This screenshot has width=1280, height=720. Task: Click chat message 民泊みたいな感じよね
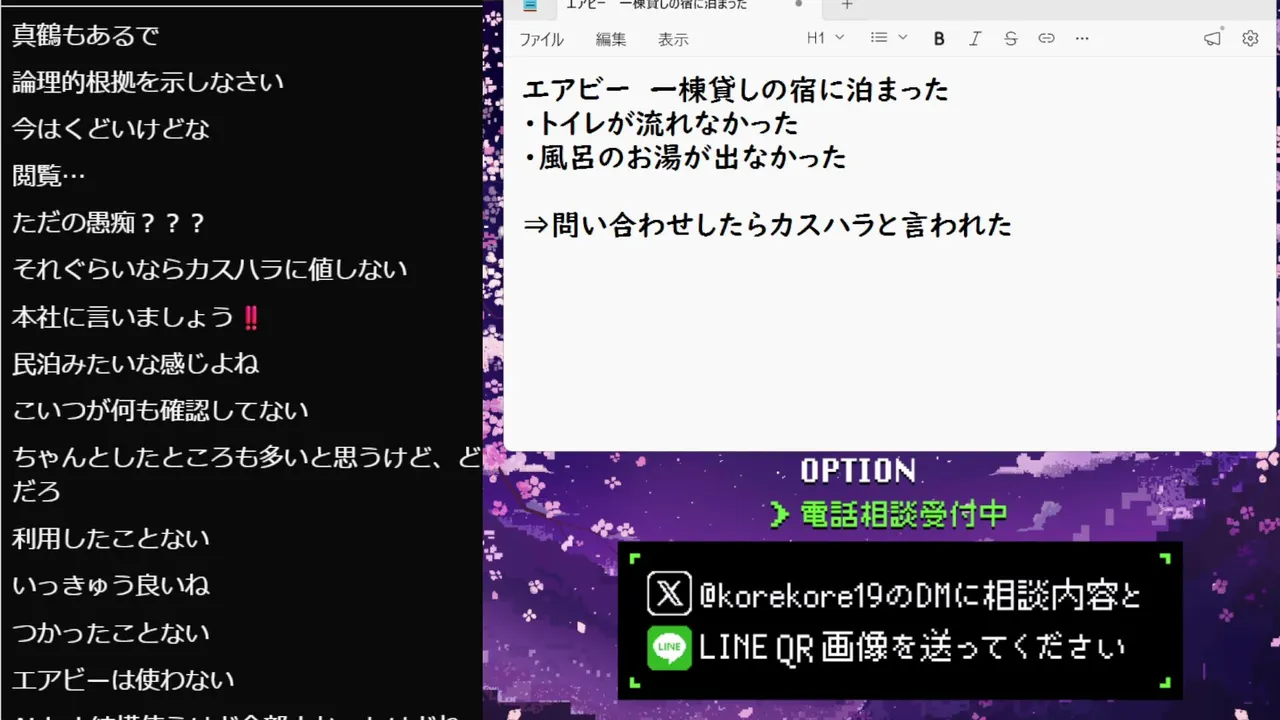click(136, 364)
